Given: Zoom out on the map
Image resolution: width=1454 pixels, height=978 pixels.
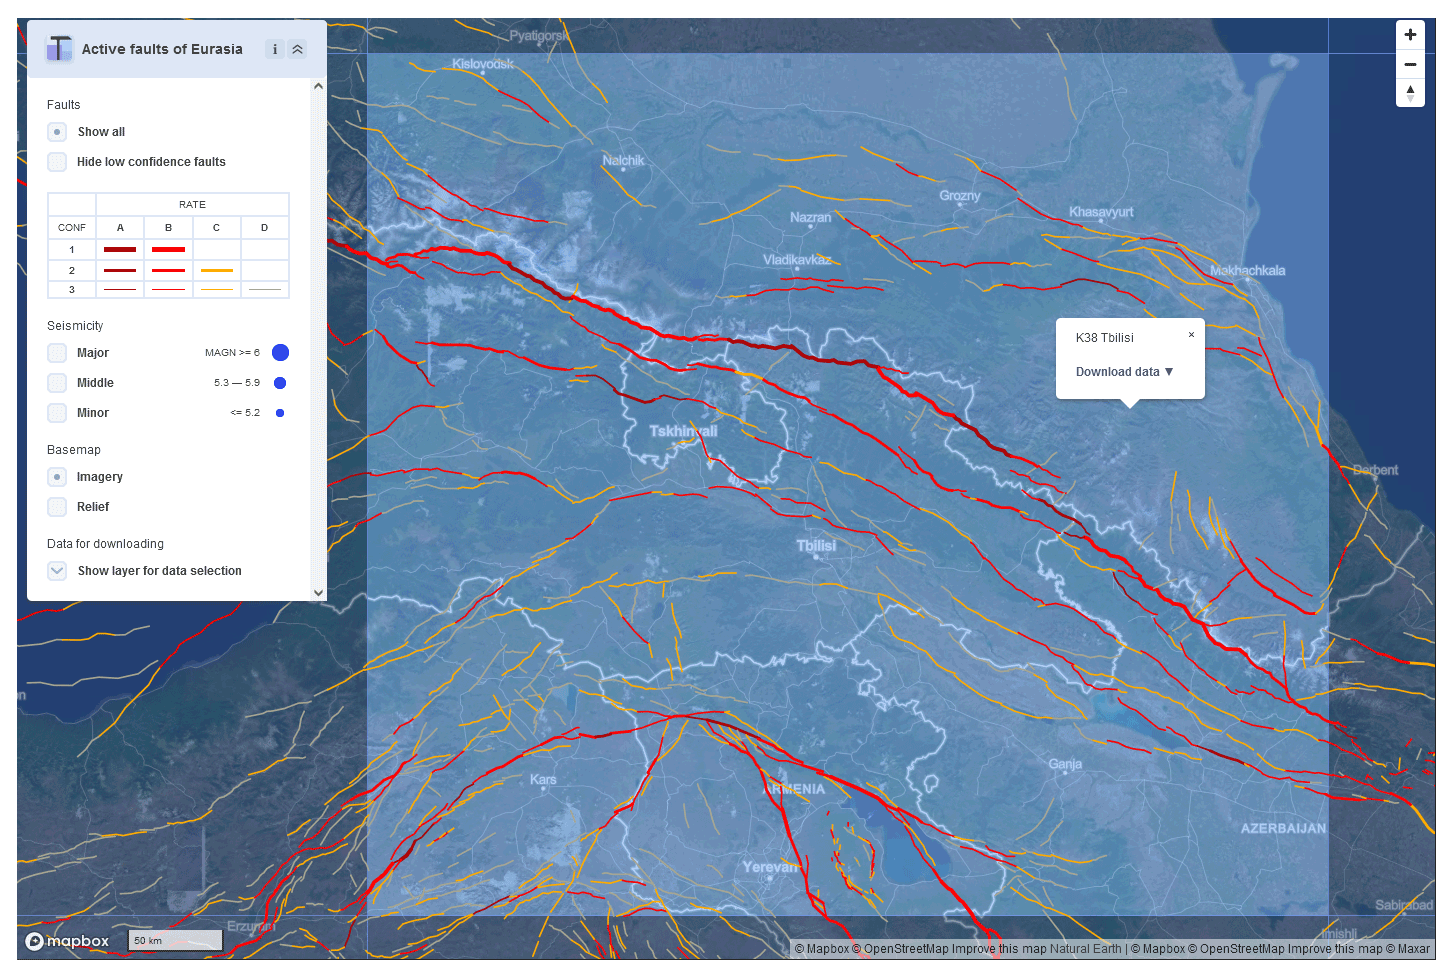Looking at the screenshot, I should pos(1410,64).
